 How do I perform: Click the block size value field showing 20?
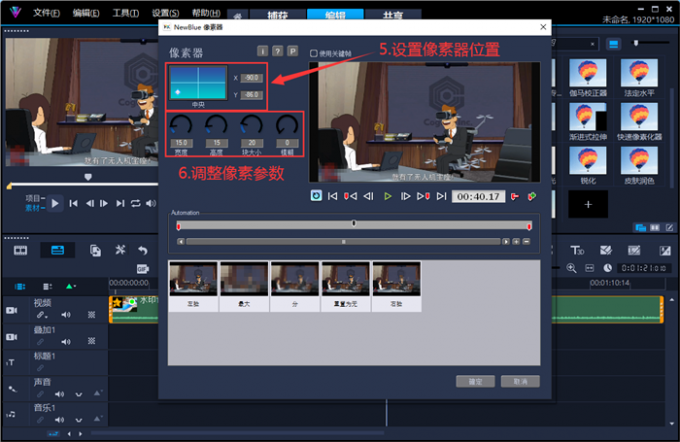tap(252, 143)
